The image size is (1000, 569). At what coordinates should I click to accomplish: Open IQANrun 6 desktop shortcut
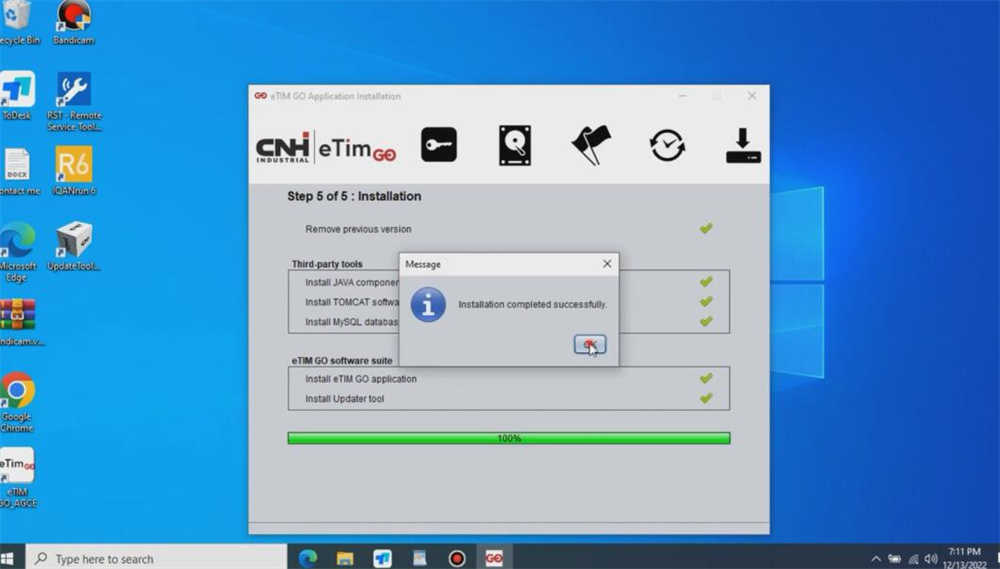74,171
